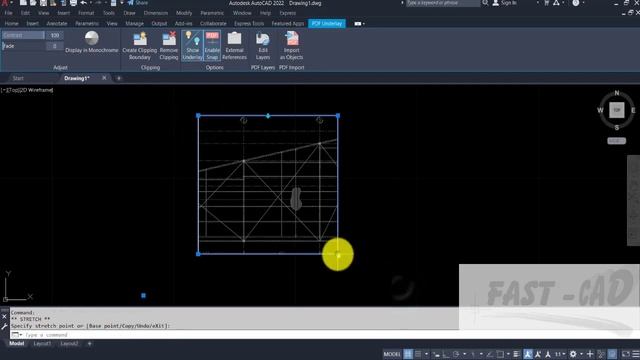Click the Fade value field
The width and height of the screenshot is (640, 360).
pos(55,46)
